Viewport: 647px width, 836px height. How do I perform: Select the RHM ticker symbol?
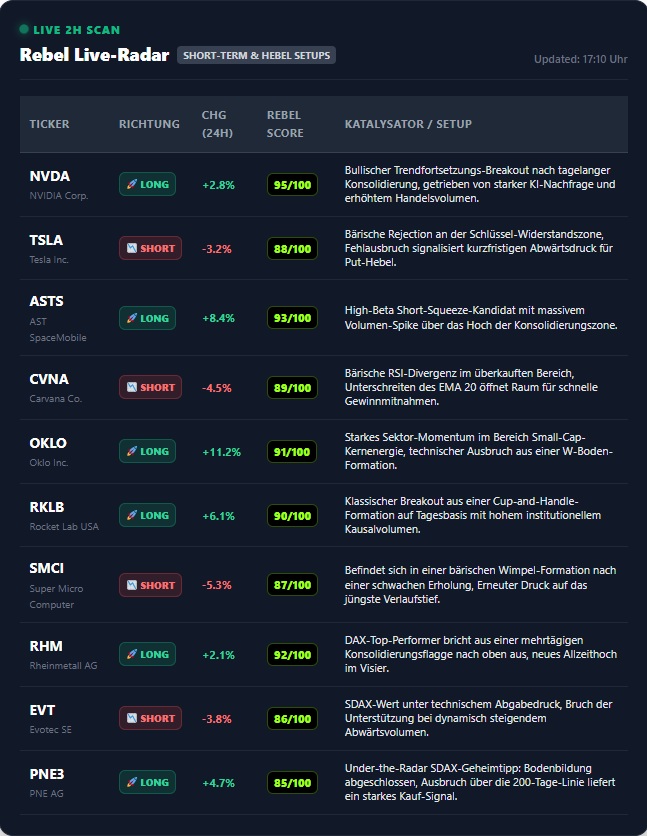tap(46, 646)
